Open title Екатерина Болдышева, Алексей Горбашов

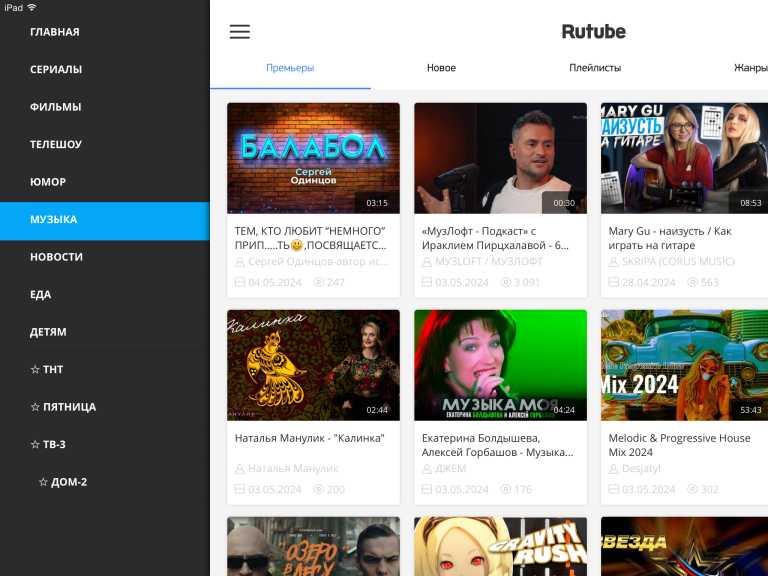497,445
